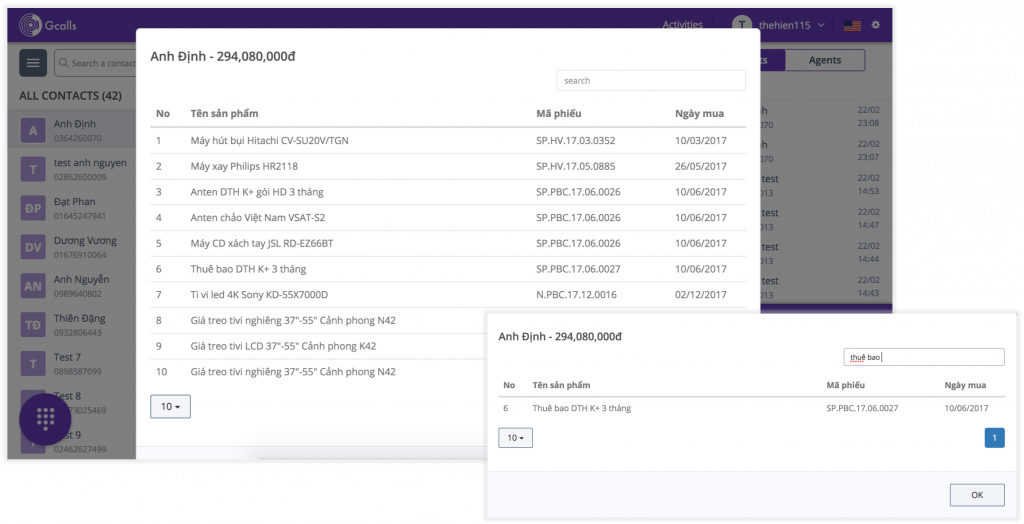
Task: Select row Máy CD xách tay JSL RD-EZ66BT
Action: click(x=447, y=243)
